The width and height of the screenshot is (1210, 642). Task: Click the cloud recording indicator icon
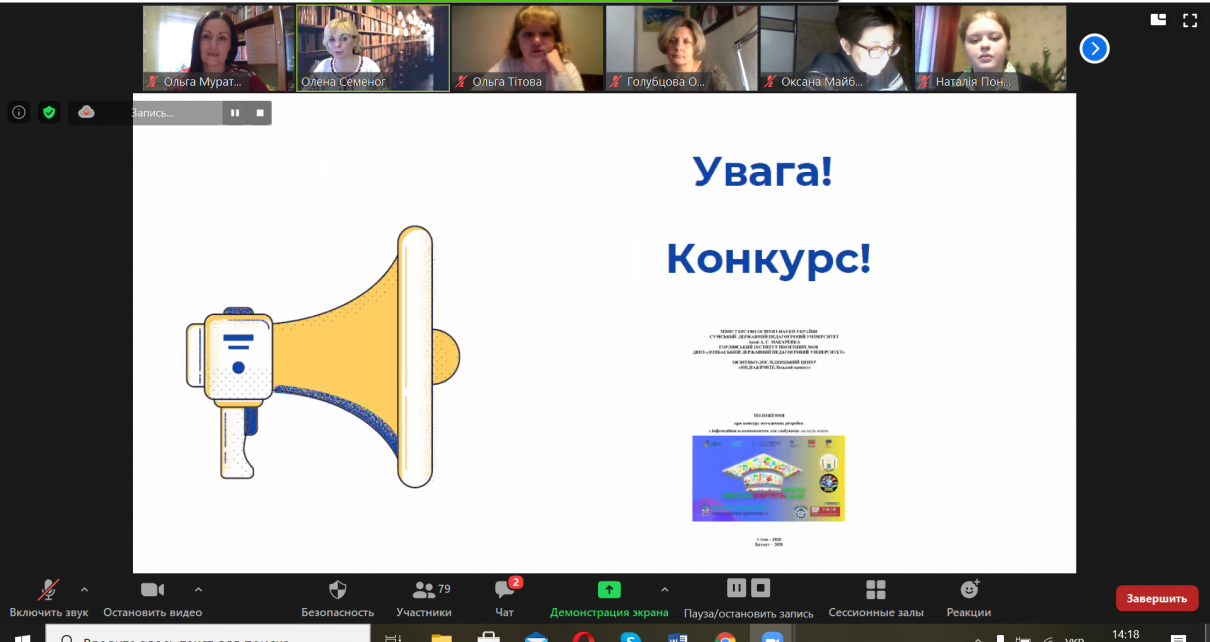86,113
